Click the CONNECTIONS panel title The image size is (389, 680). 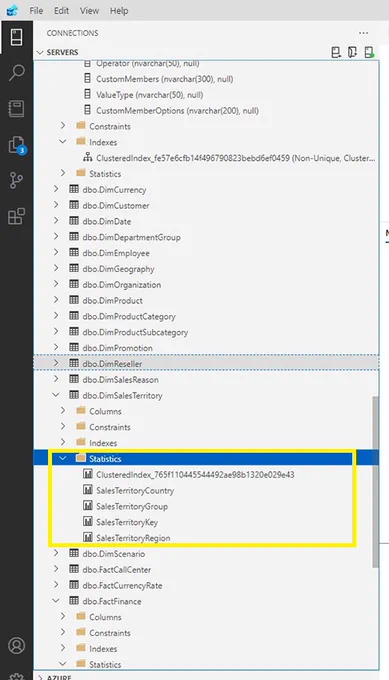click(72, 33)
